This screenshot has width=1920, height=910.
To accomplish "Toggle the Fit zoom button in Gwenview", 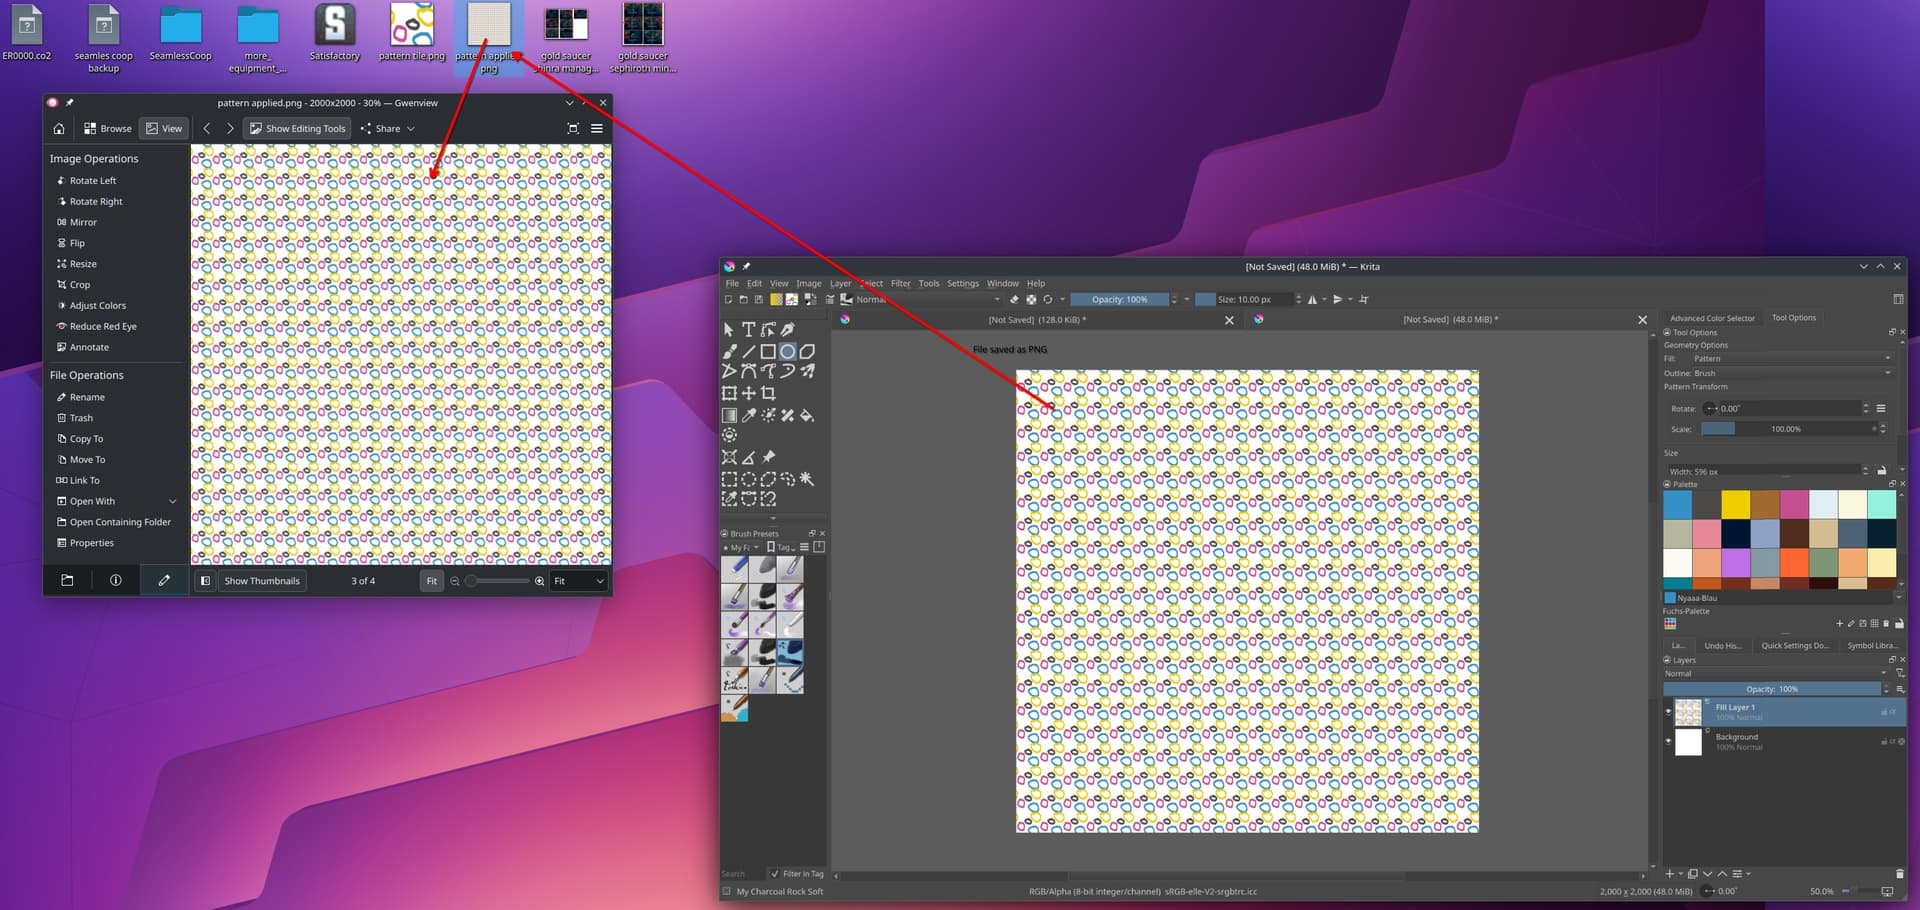I will click(x=432, y=580).
